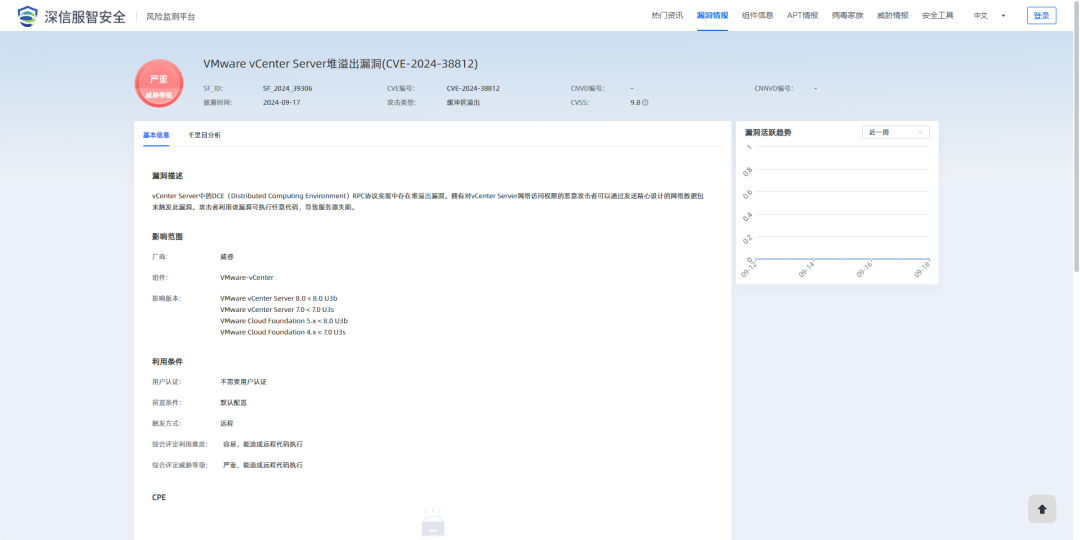
Task: Click the 不需要用户认证 value
Action: point(243,382)
